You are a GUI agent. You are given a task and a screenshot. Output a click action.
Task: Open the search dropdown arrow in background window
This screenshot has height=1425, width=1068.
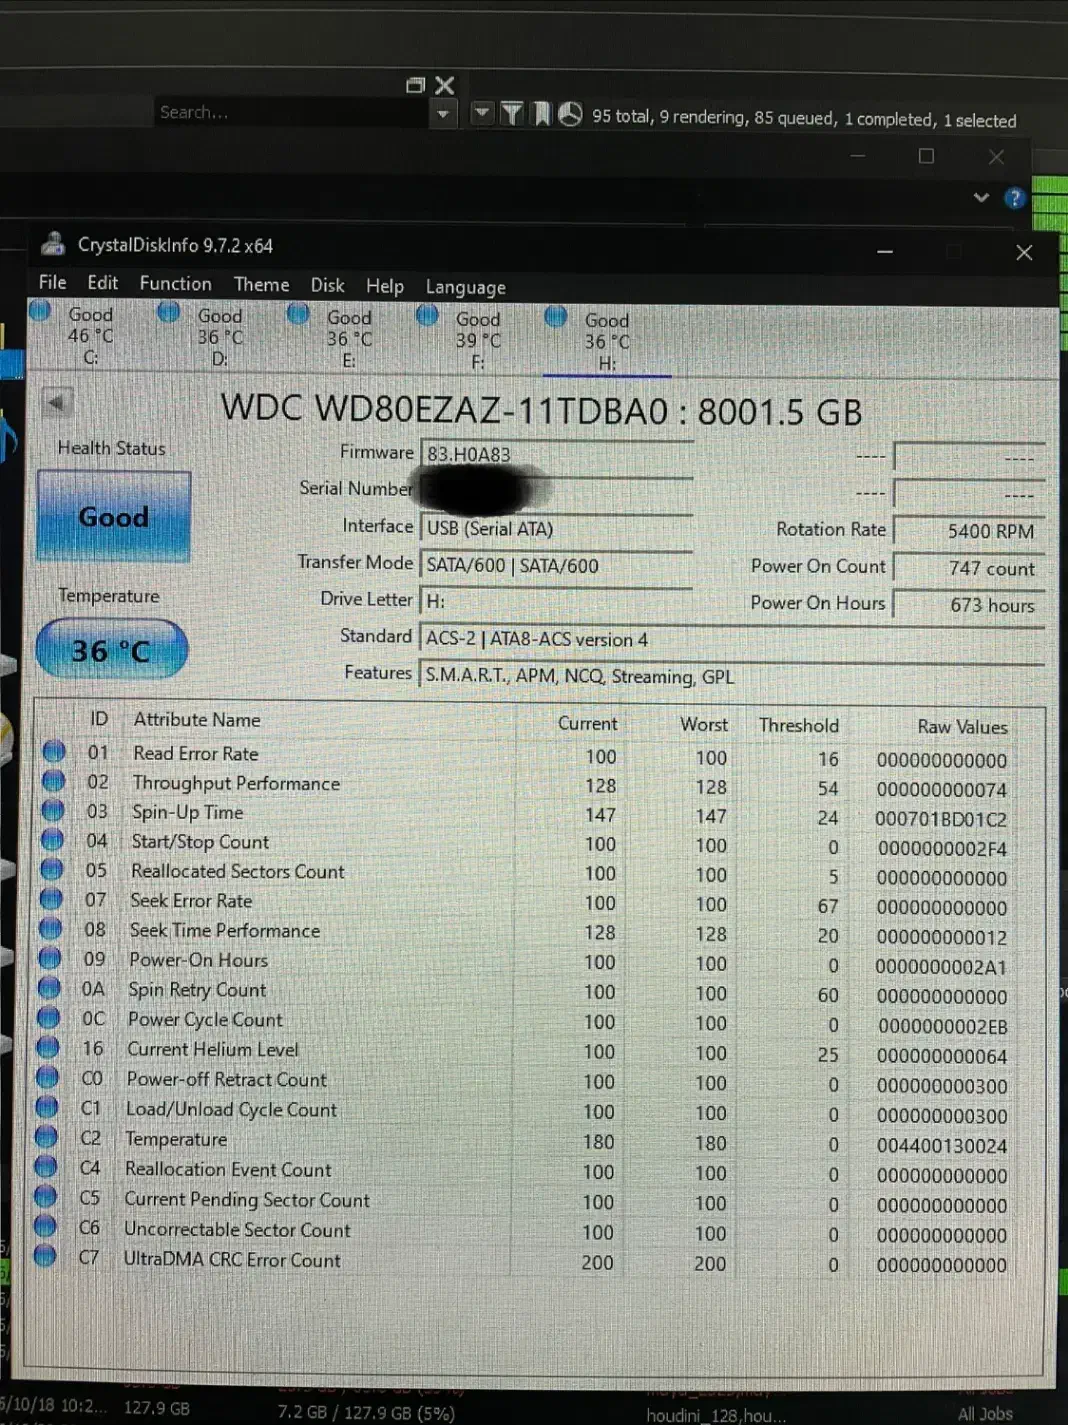[x=443, y=114]
